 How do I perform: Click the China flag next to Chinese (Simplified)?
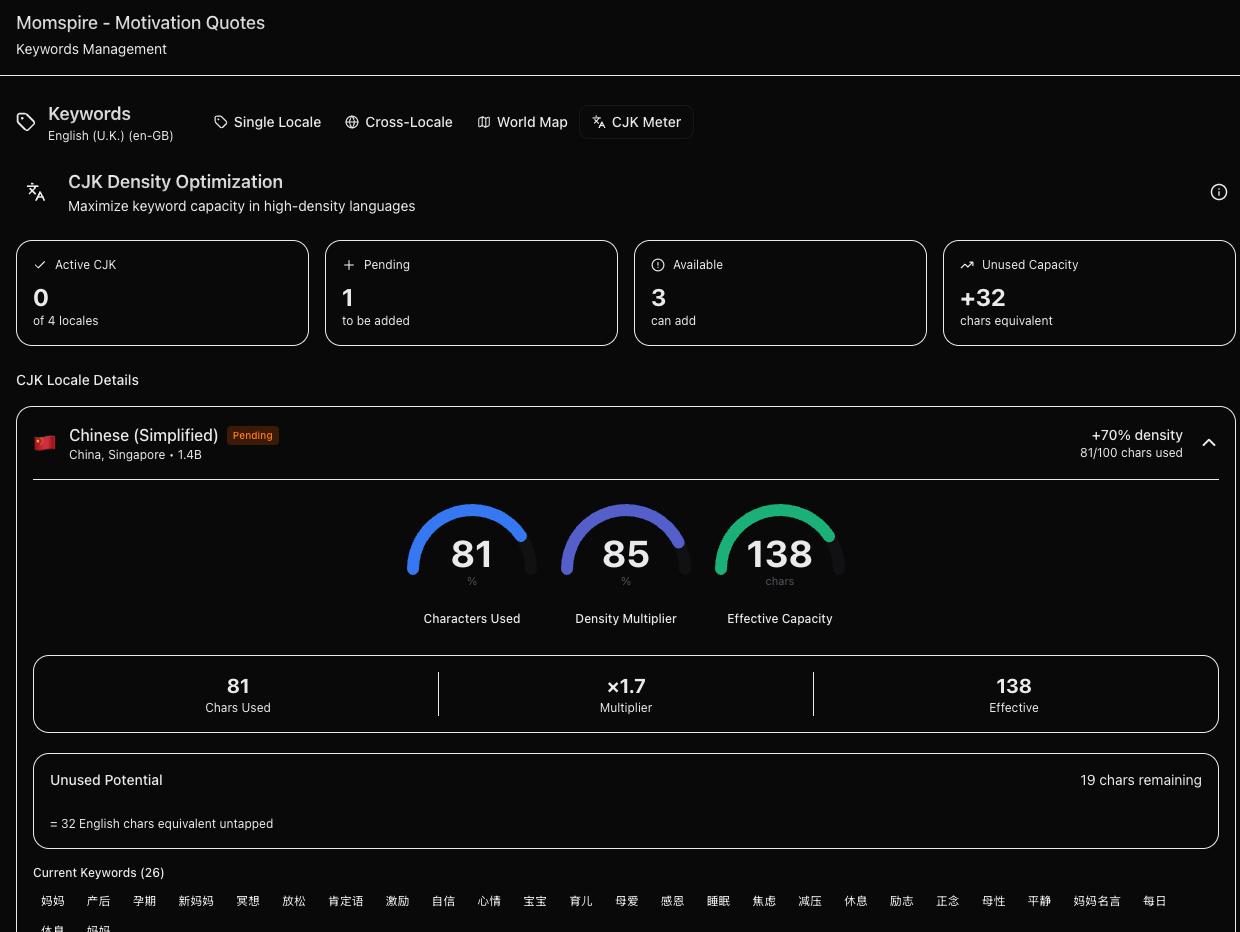[x=45, y=443]
